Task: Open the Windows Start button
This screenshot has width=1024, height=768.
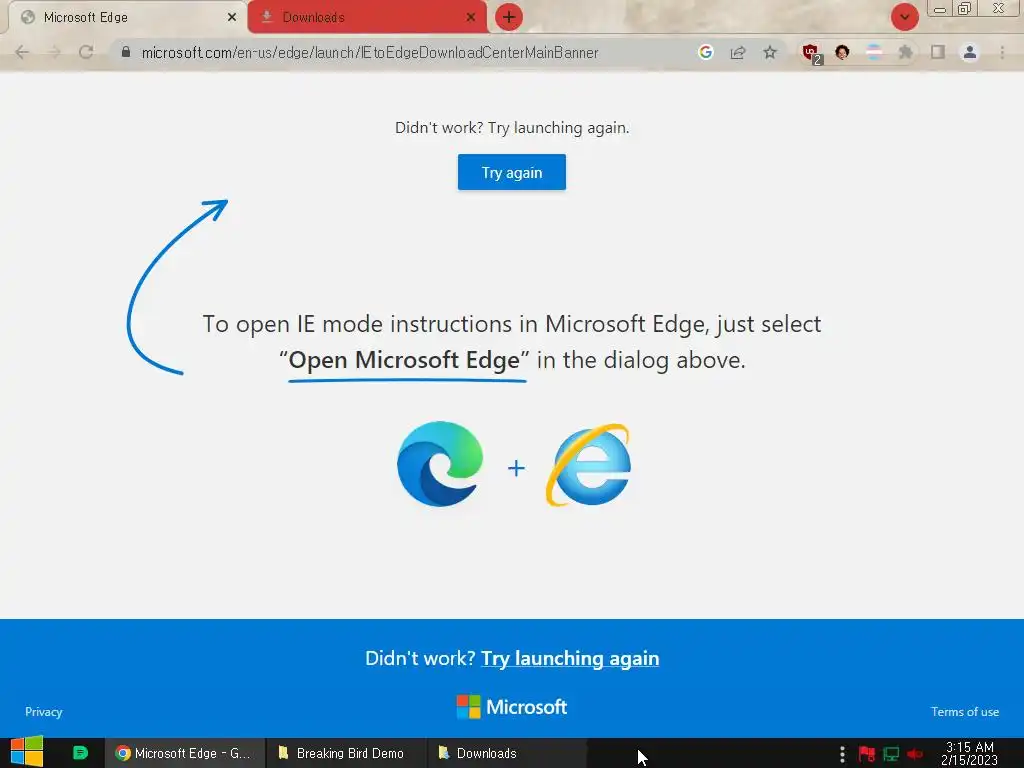Action: pyautogui.click(x=27, y=752)
